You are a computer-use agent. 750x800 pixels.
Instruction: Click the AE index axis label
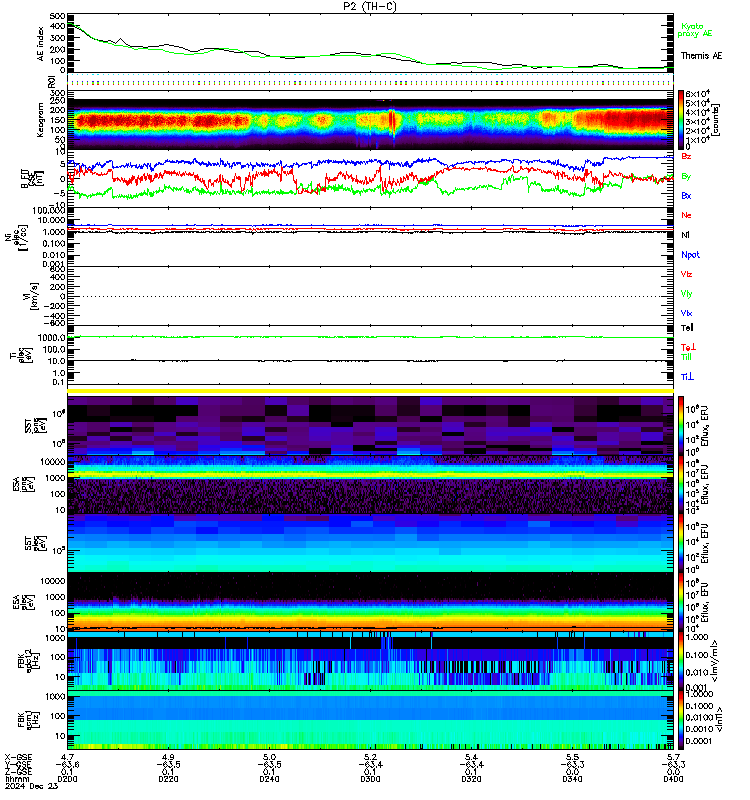pos(40,44)
